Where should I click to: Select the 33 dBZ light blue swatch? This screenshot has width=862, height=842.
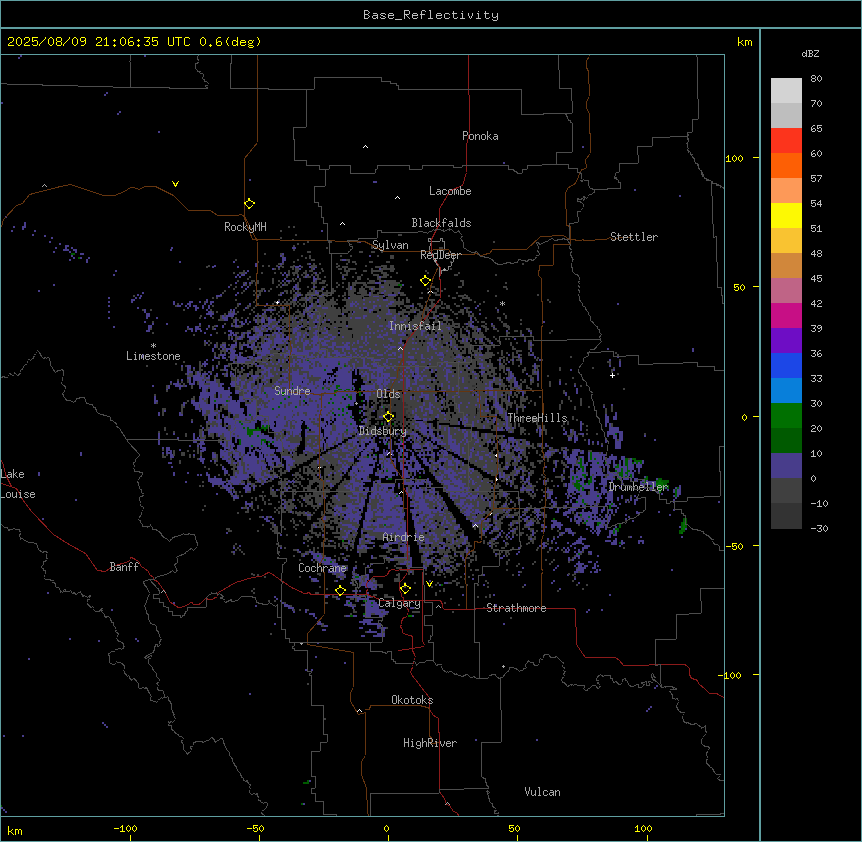pyautogui.click(x=786, y=391)
